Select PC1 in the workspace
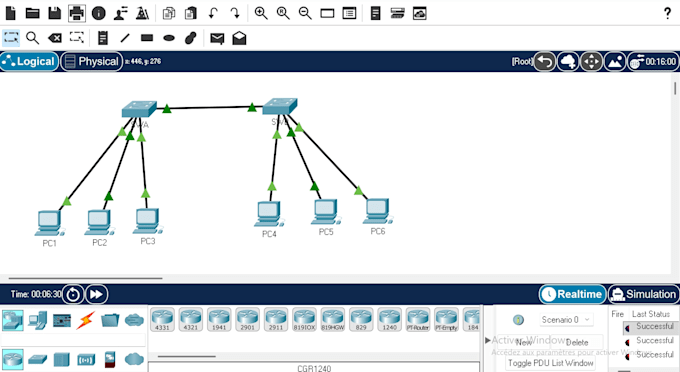The image size is (680, 372). click(49, 224)
